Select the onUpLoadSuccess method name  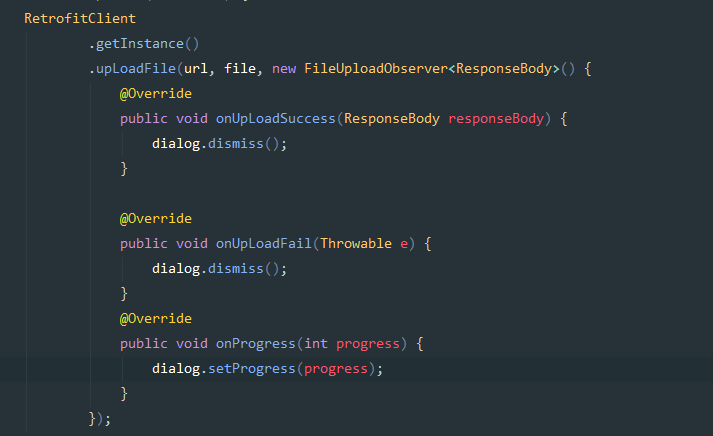click(x=276, y=119)
